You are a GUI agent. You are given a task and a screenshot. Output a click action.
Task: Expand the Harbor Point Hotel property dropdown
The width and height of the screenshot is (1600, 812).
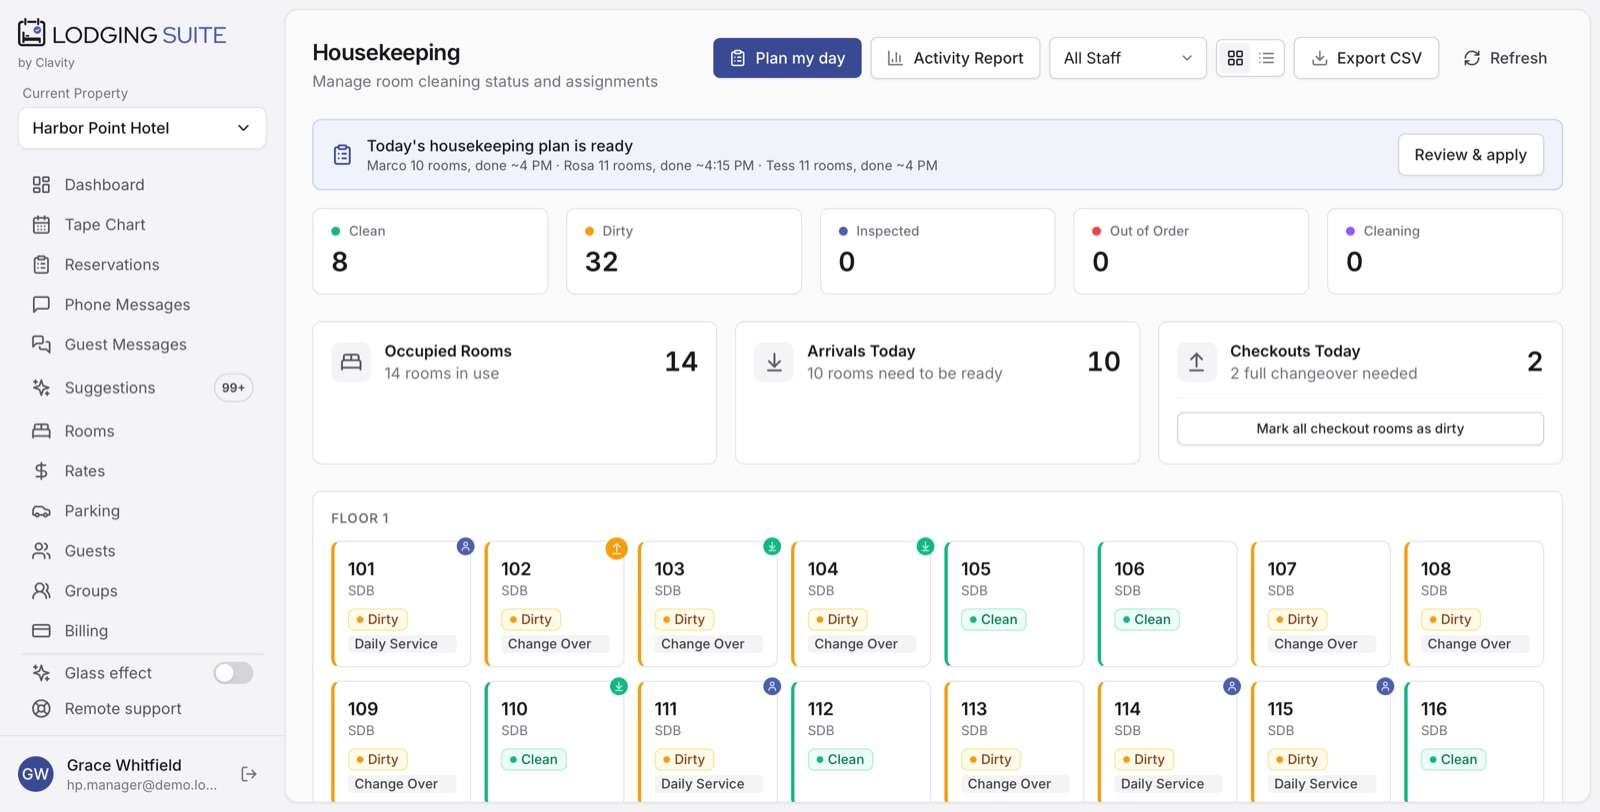(142, 128)
